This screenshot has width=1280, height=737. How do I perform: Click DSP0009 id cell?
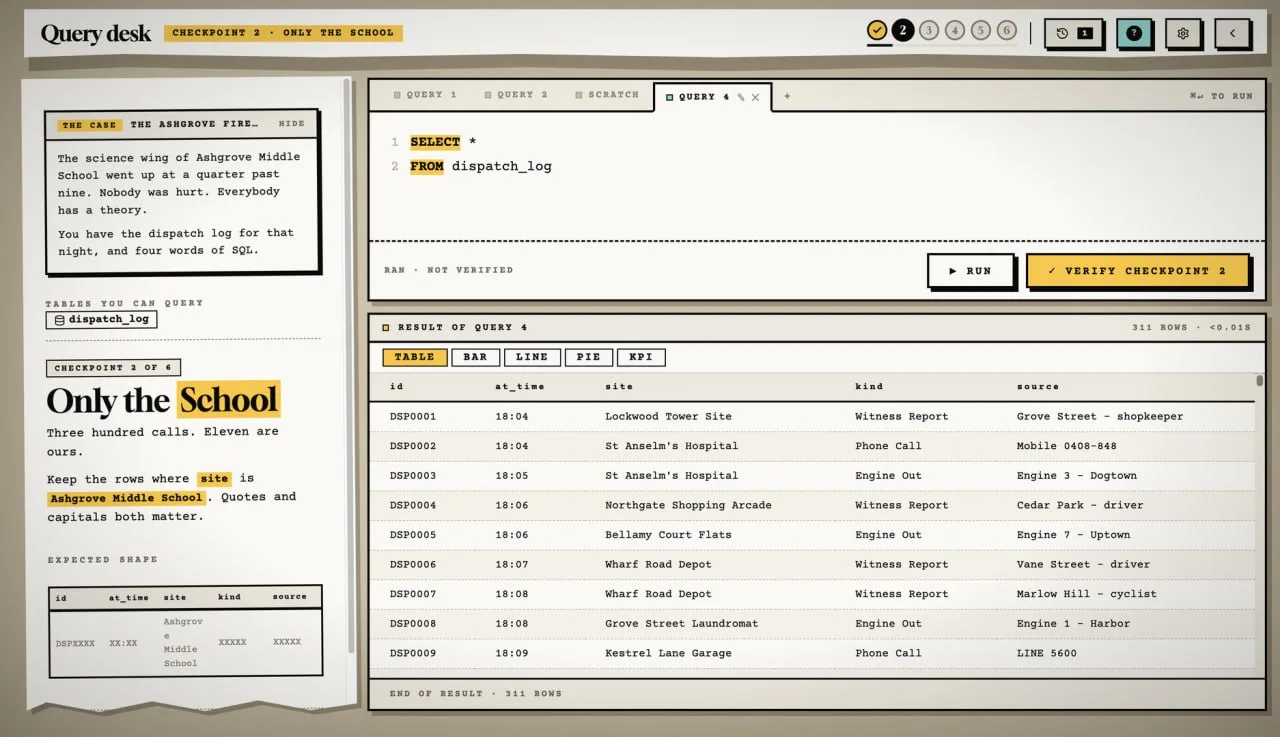(413, 653)
